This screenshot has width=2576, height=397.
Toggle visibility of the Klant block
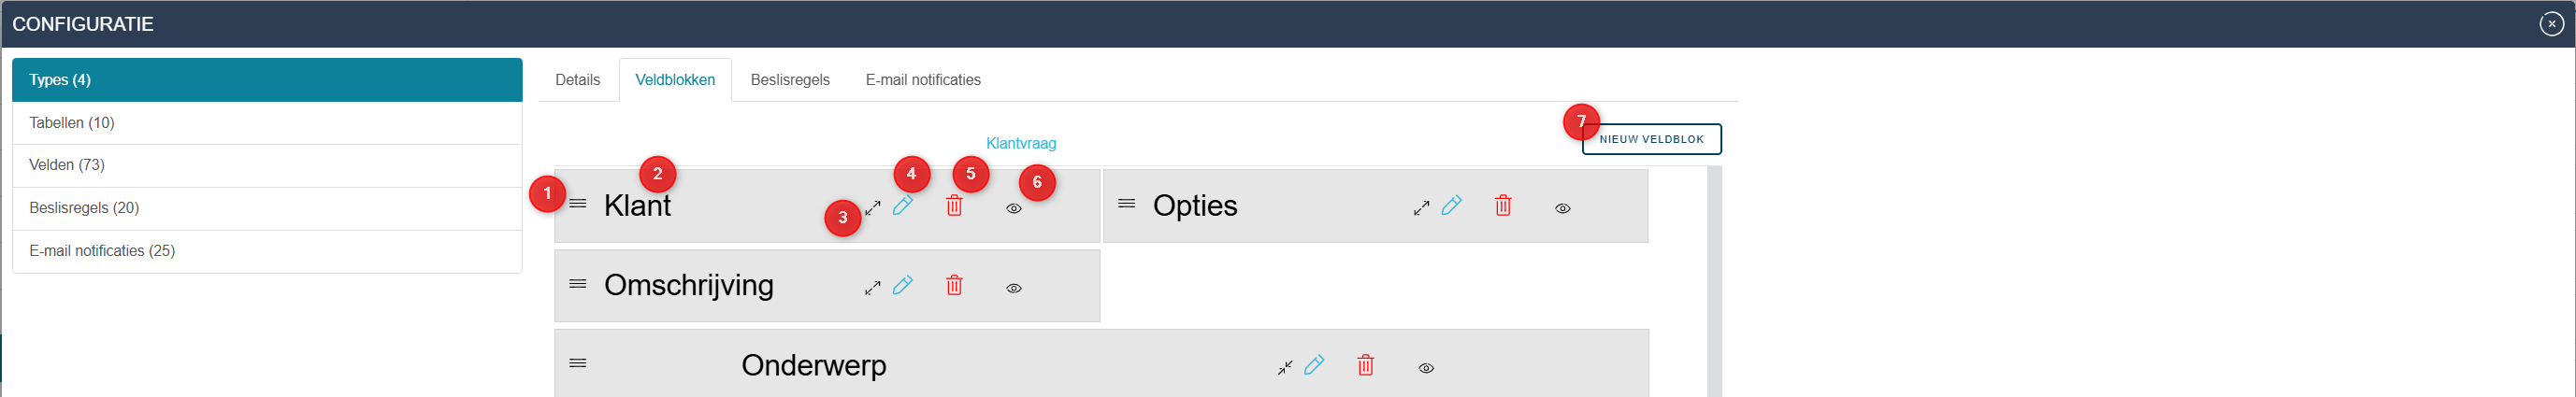1014,208
